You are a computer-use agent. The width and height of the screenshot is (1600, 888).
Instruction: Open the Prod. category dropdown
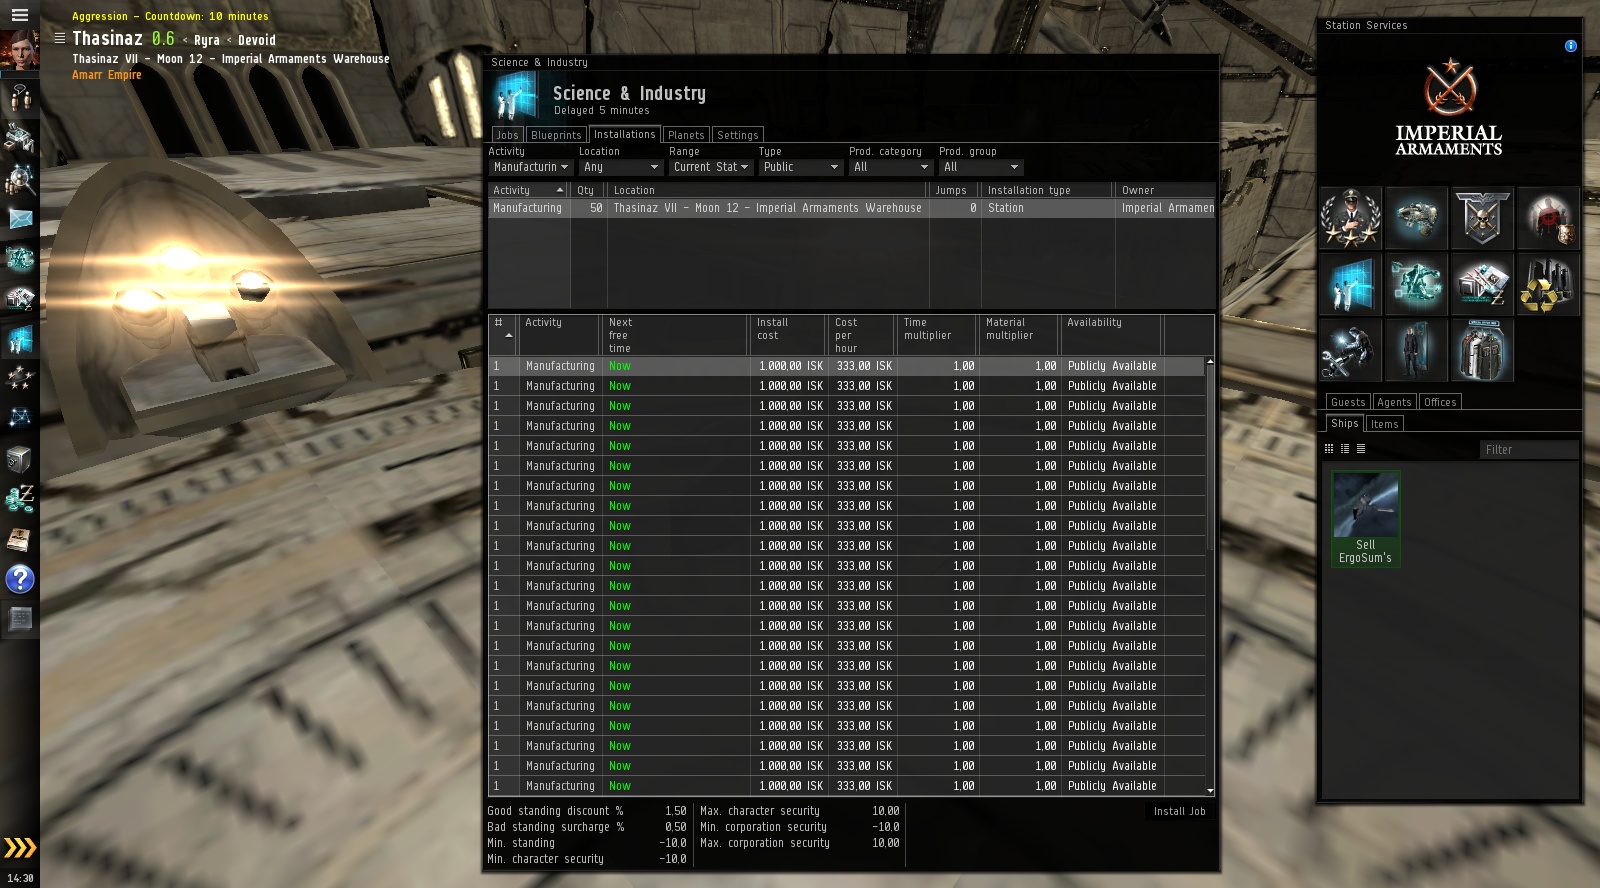point(890,167)
